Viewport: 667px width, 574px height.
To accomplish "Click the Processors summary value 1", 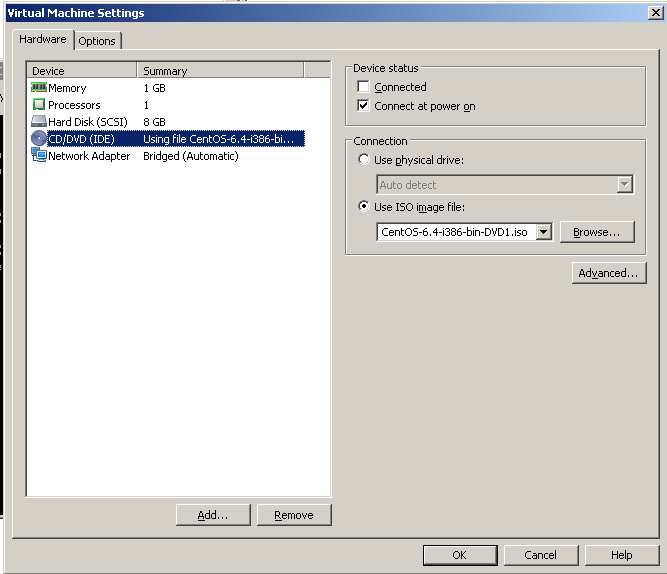I will pyautogui.click(x=146, y=105).
